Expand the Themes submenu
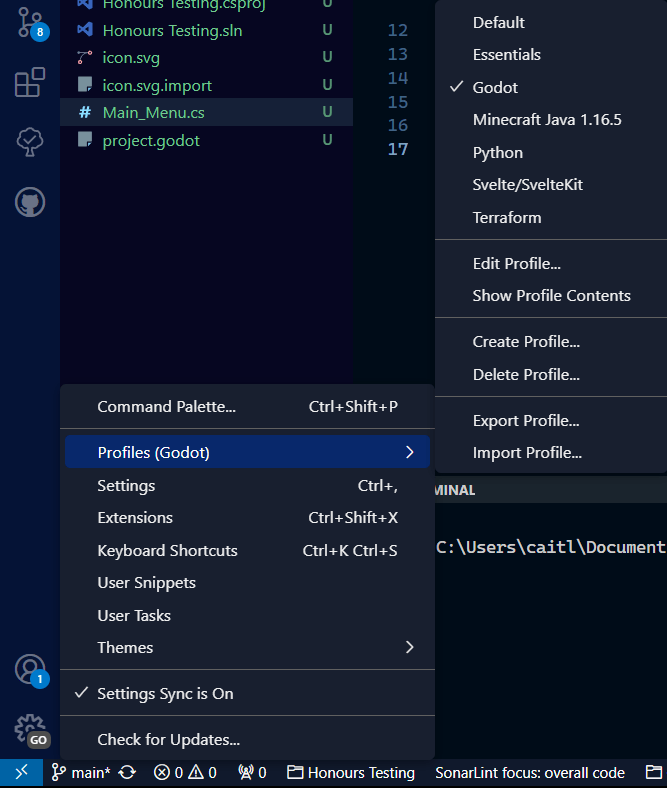 247,647
